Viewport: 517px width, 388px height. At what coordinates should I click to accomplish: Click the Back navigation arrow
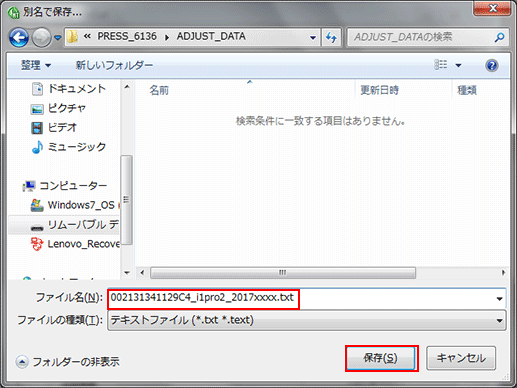click(19, 37)
